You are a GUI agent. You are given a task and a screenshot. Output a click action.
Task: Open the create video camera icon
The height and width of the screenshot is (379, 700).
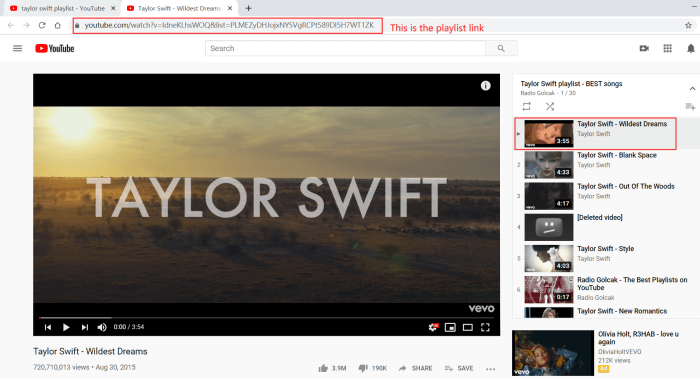[x=644, y=48]
